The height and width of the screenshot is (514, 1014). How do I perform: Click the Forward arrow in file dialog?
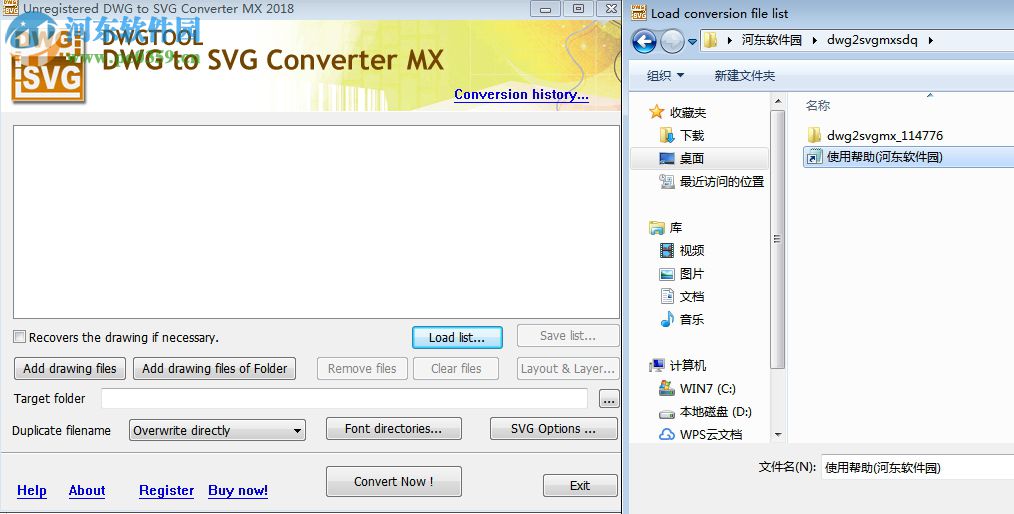(x=673, y=41)
